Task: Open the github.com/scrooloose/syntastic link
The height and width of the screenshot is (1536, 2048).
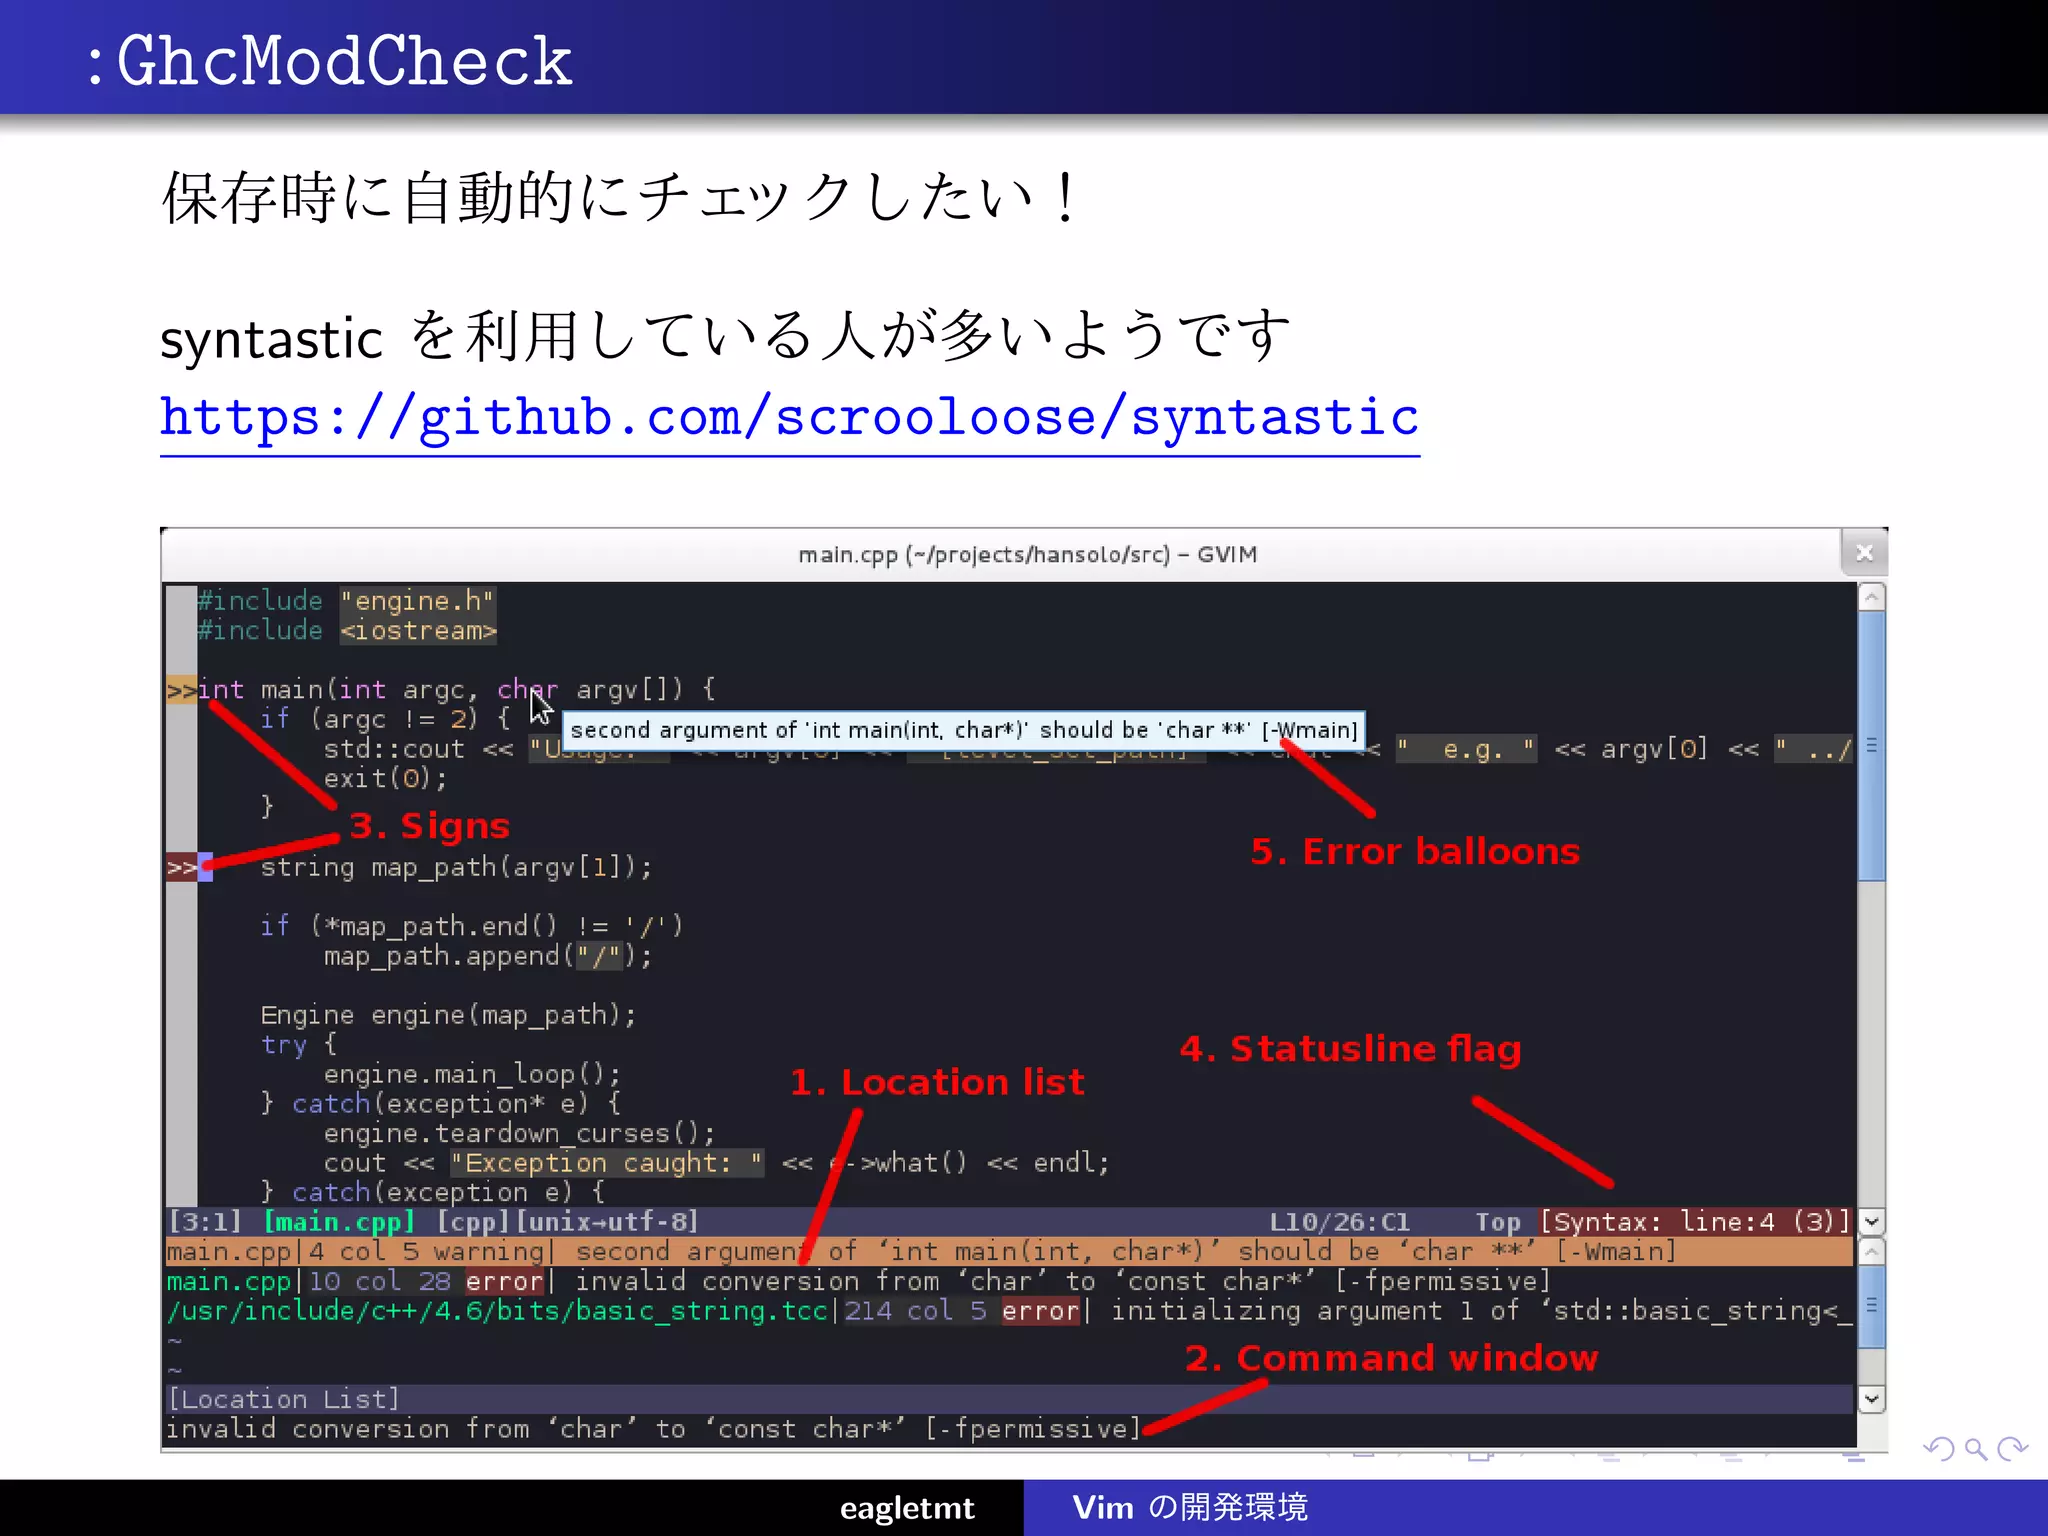Action: (789, 417)
